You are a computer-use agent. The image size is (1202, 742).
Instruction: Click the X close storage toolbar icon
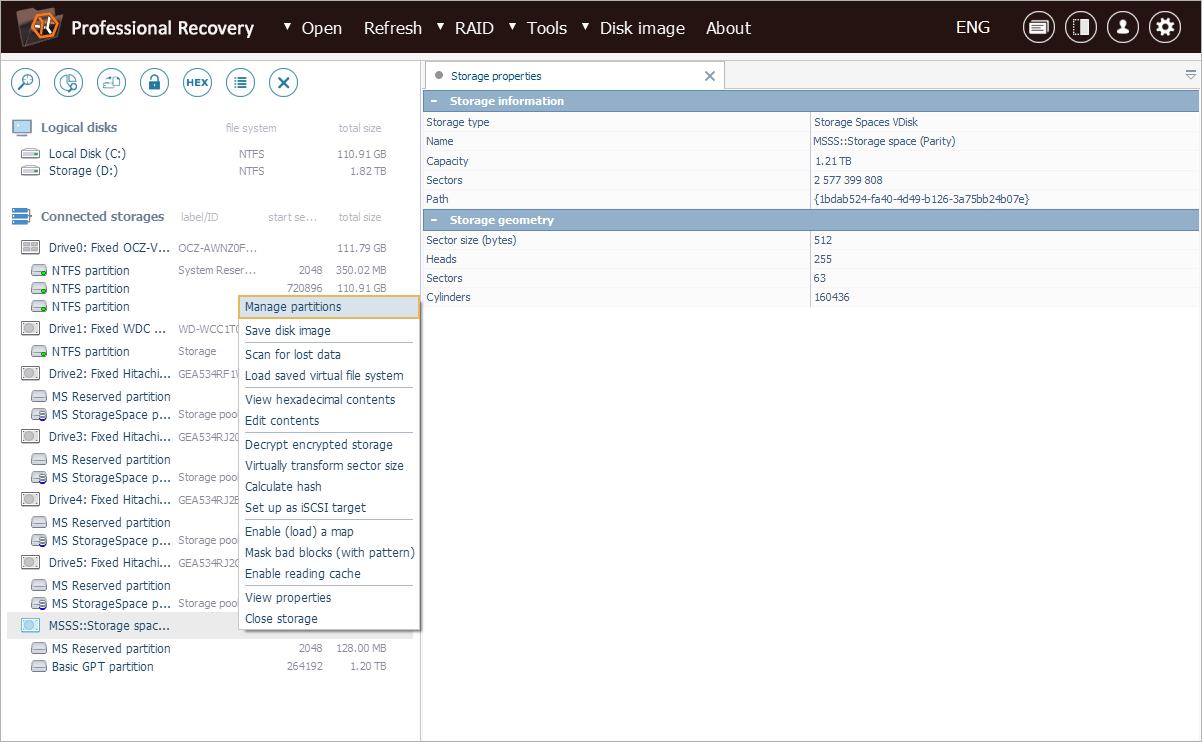coord(283,83)
